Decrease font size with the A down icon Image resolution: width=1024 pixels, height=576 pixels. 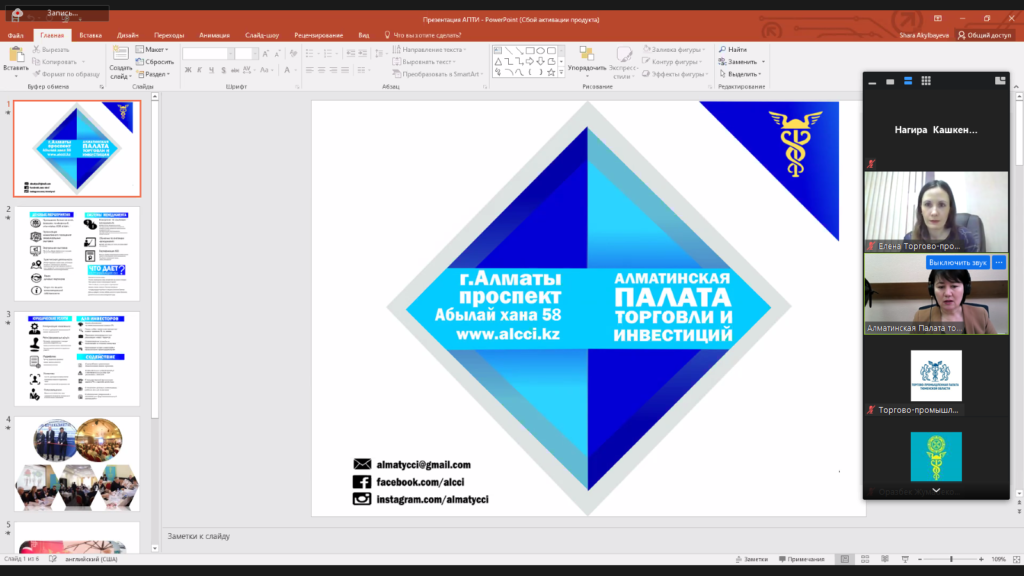coord(278,54)
